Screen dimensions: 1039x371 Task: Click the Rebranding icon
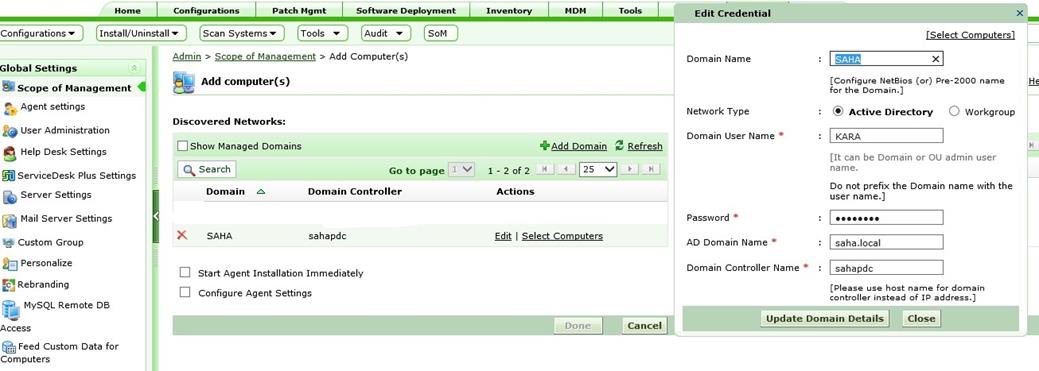(x=8, y=285)
